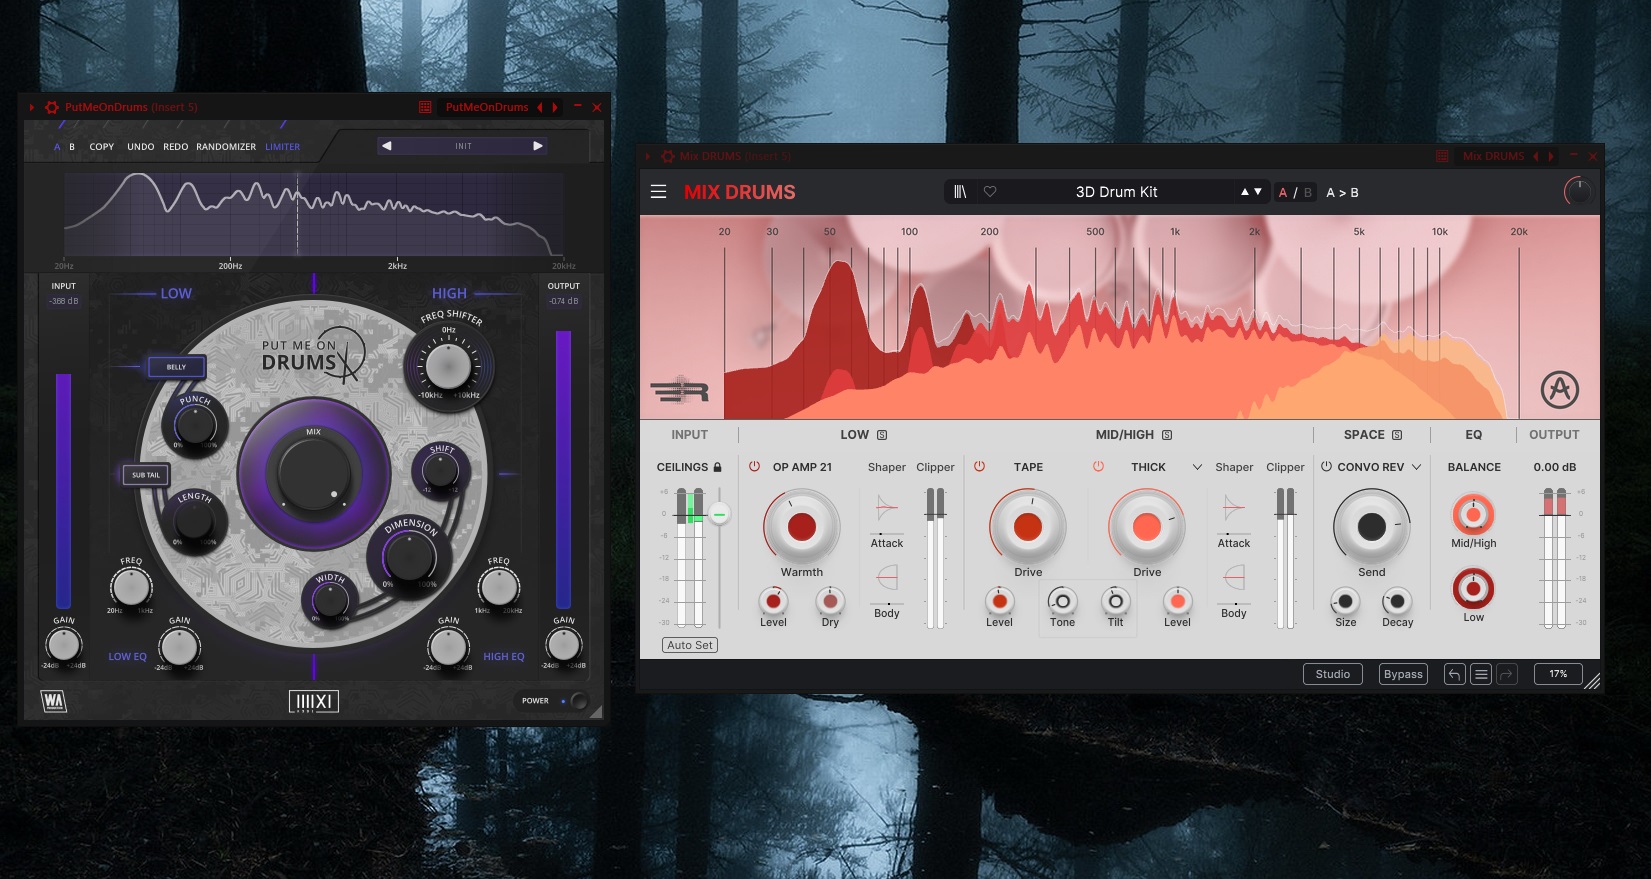Select slot B in Mix Drums A/B compare
Image resolution: width=1651 pixels, height=879 pixels.
(1308, 193)
